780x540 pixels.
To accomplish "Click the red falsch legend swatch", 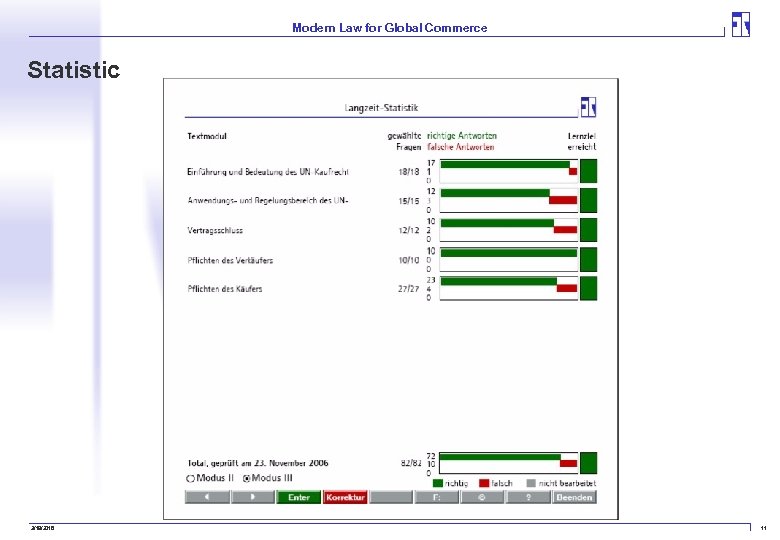I will coord(484,483).
